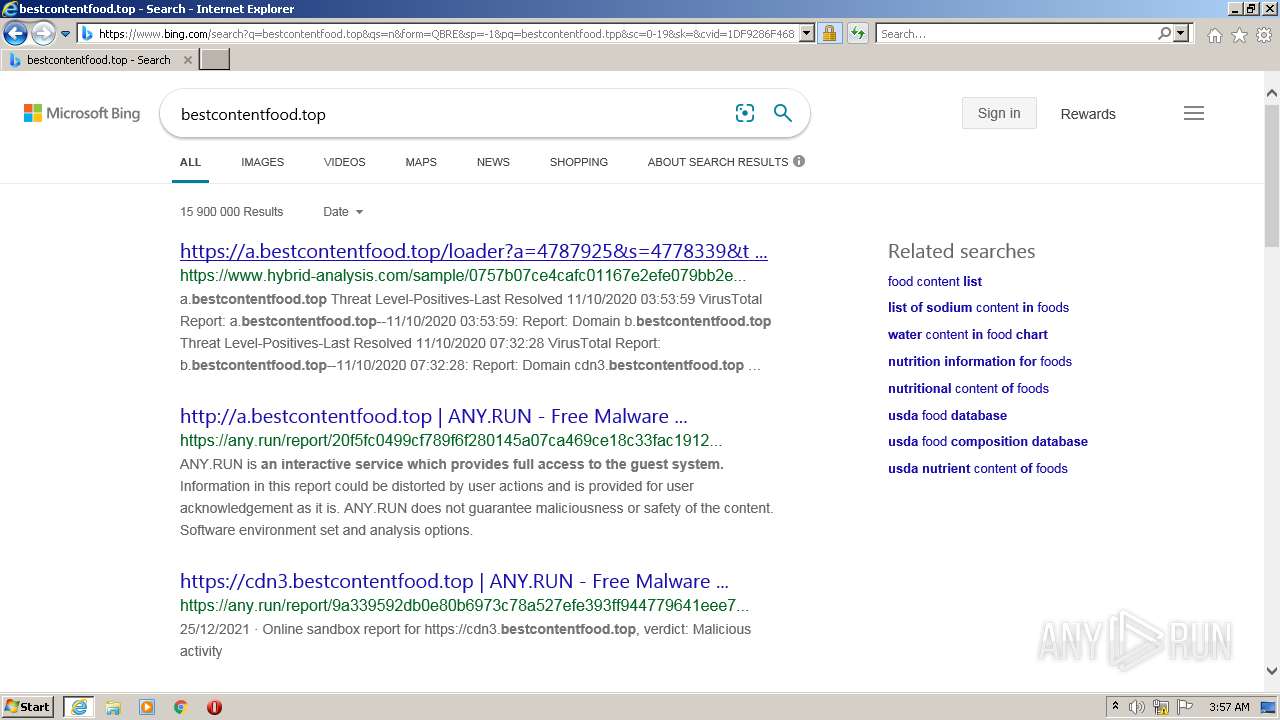Click the Bing search magnifier button
1280x720 pixels.
[783, 114]
